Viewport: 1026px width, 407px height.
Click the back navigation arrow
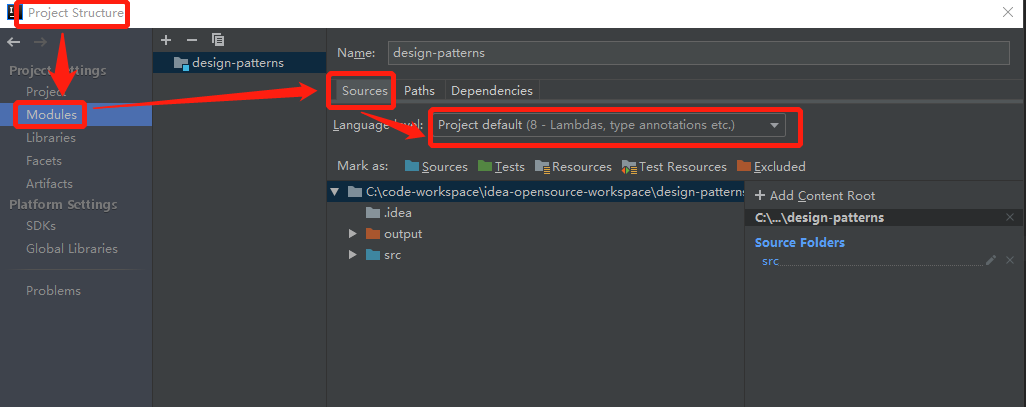(14, 42)
